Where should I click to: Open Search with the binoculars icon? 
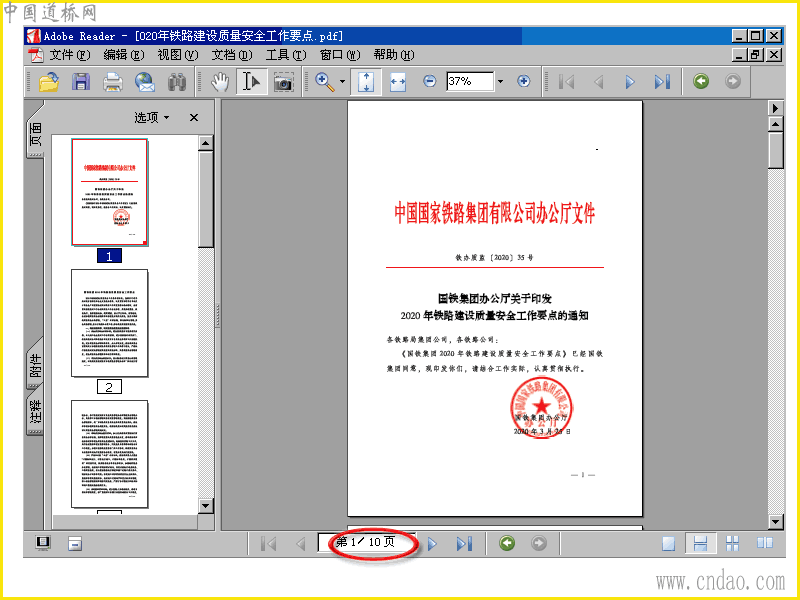tap(177, 82)
